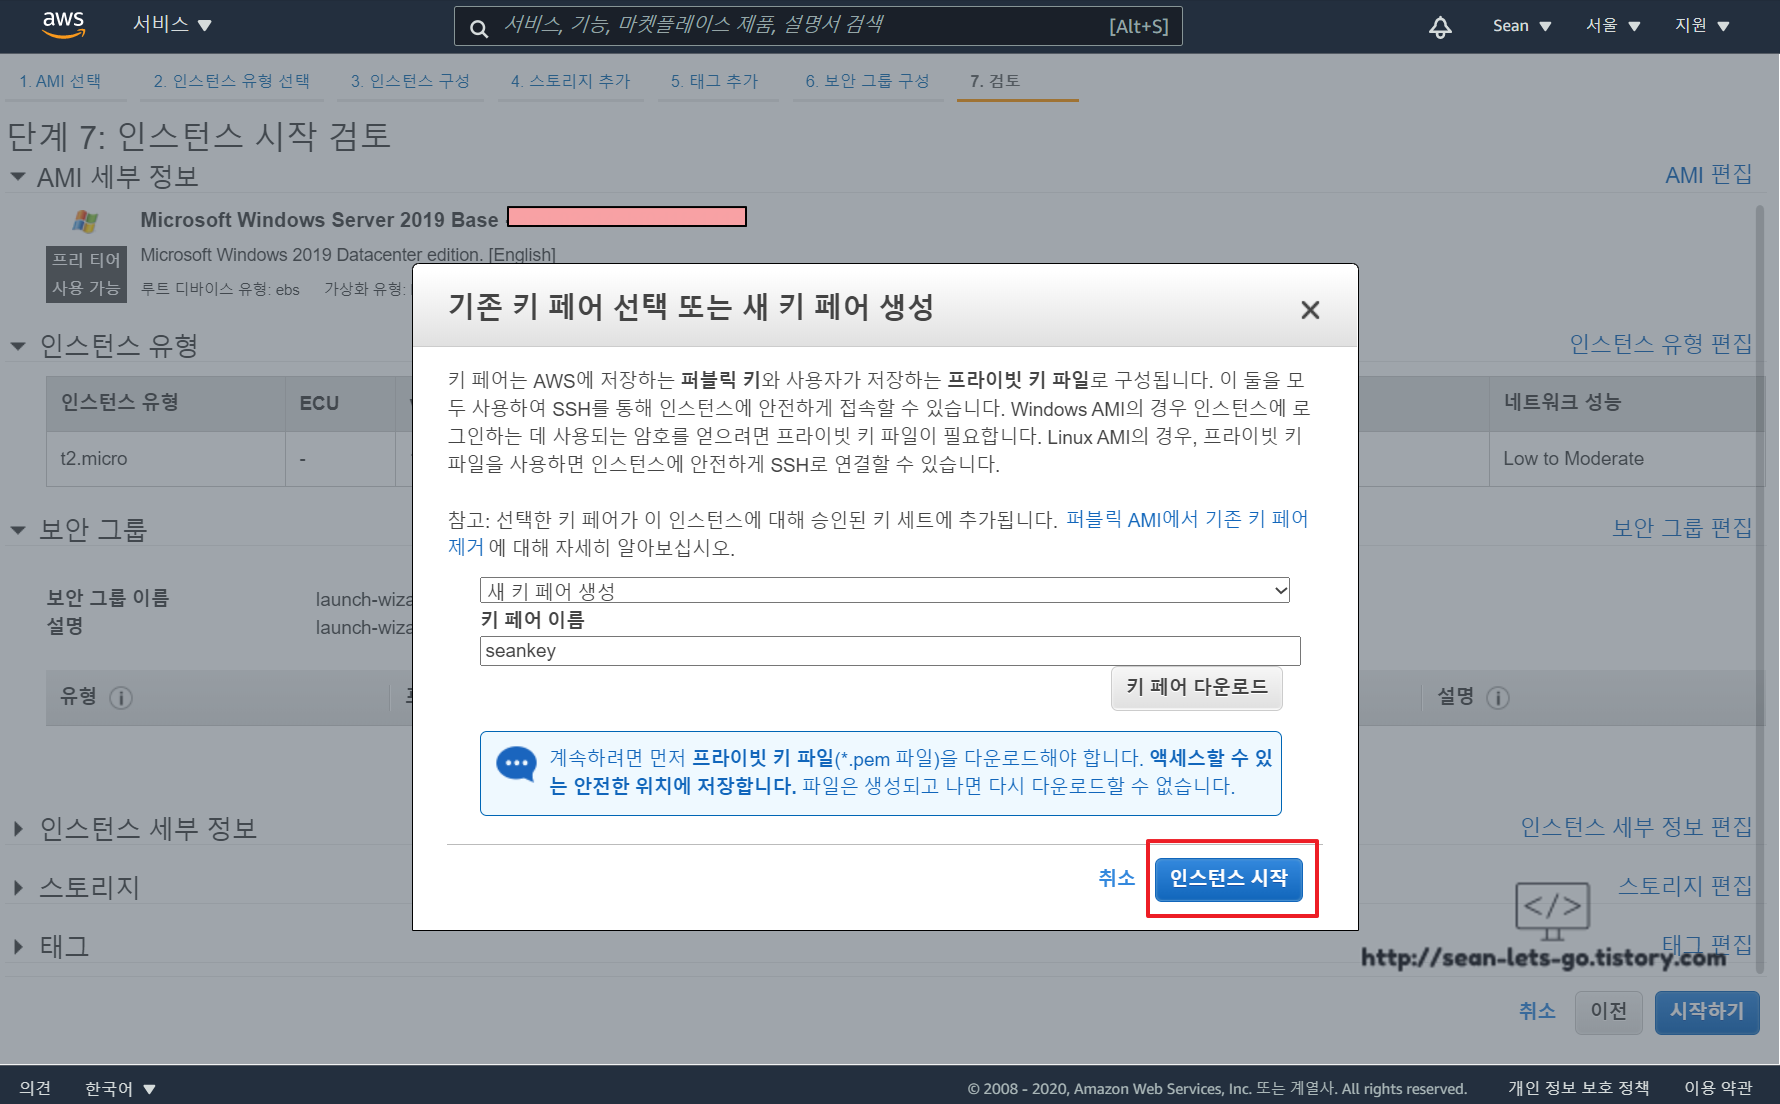Click info icon next to 유형
The image size is (1780, 1104).
[121, 698]
